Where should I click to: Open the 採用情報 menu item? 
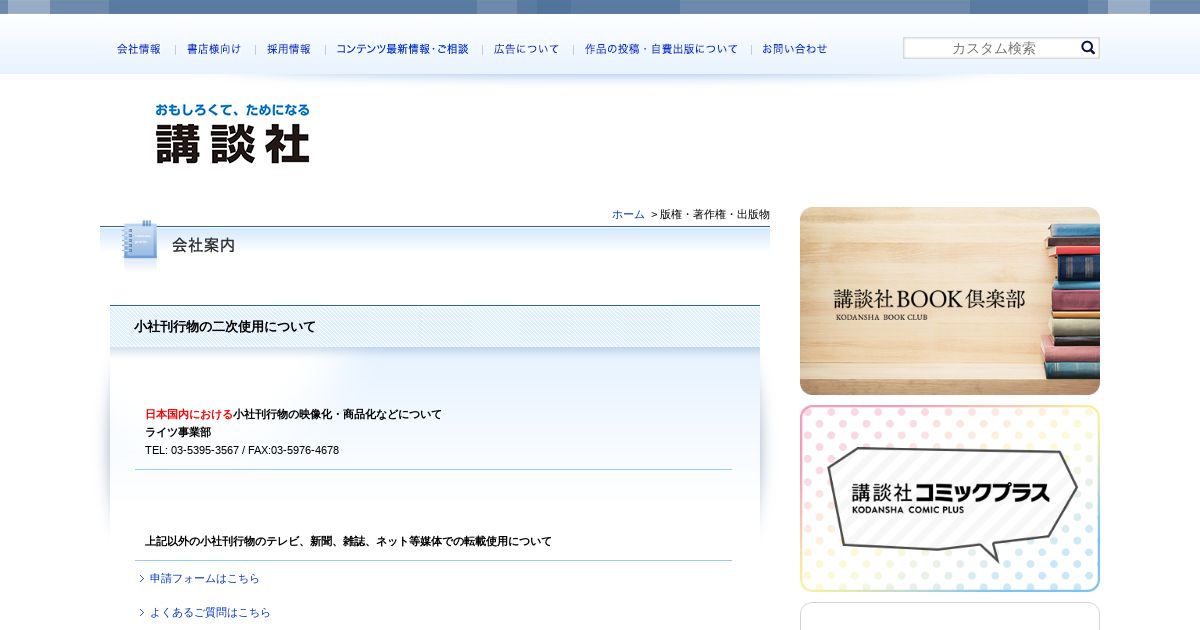click(289, 49)
